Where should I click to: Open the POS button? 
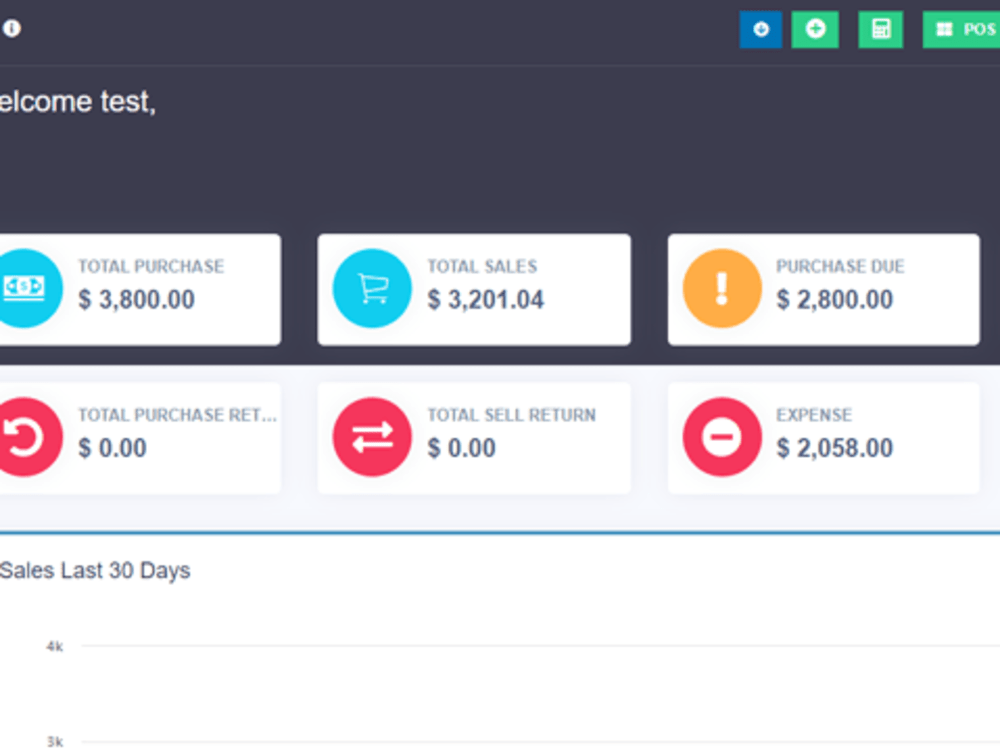click(962, 29)
